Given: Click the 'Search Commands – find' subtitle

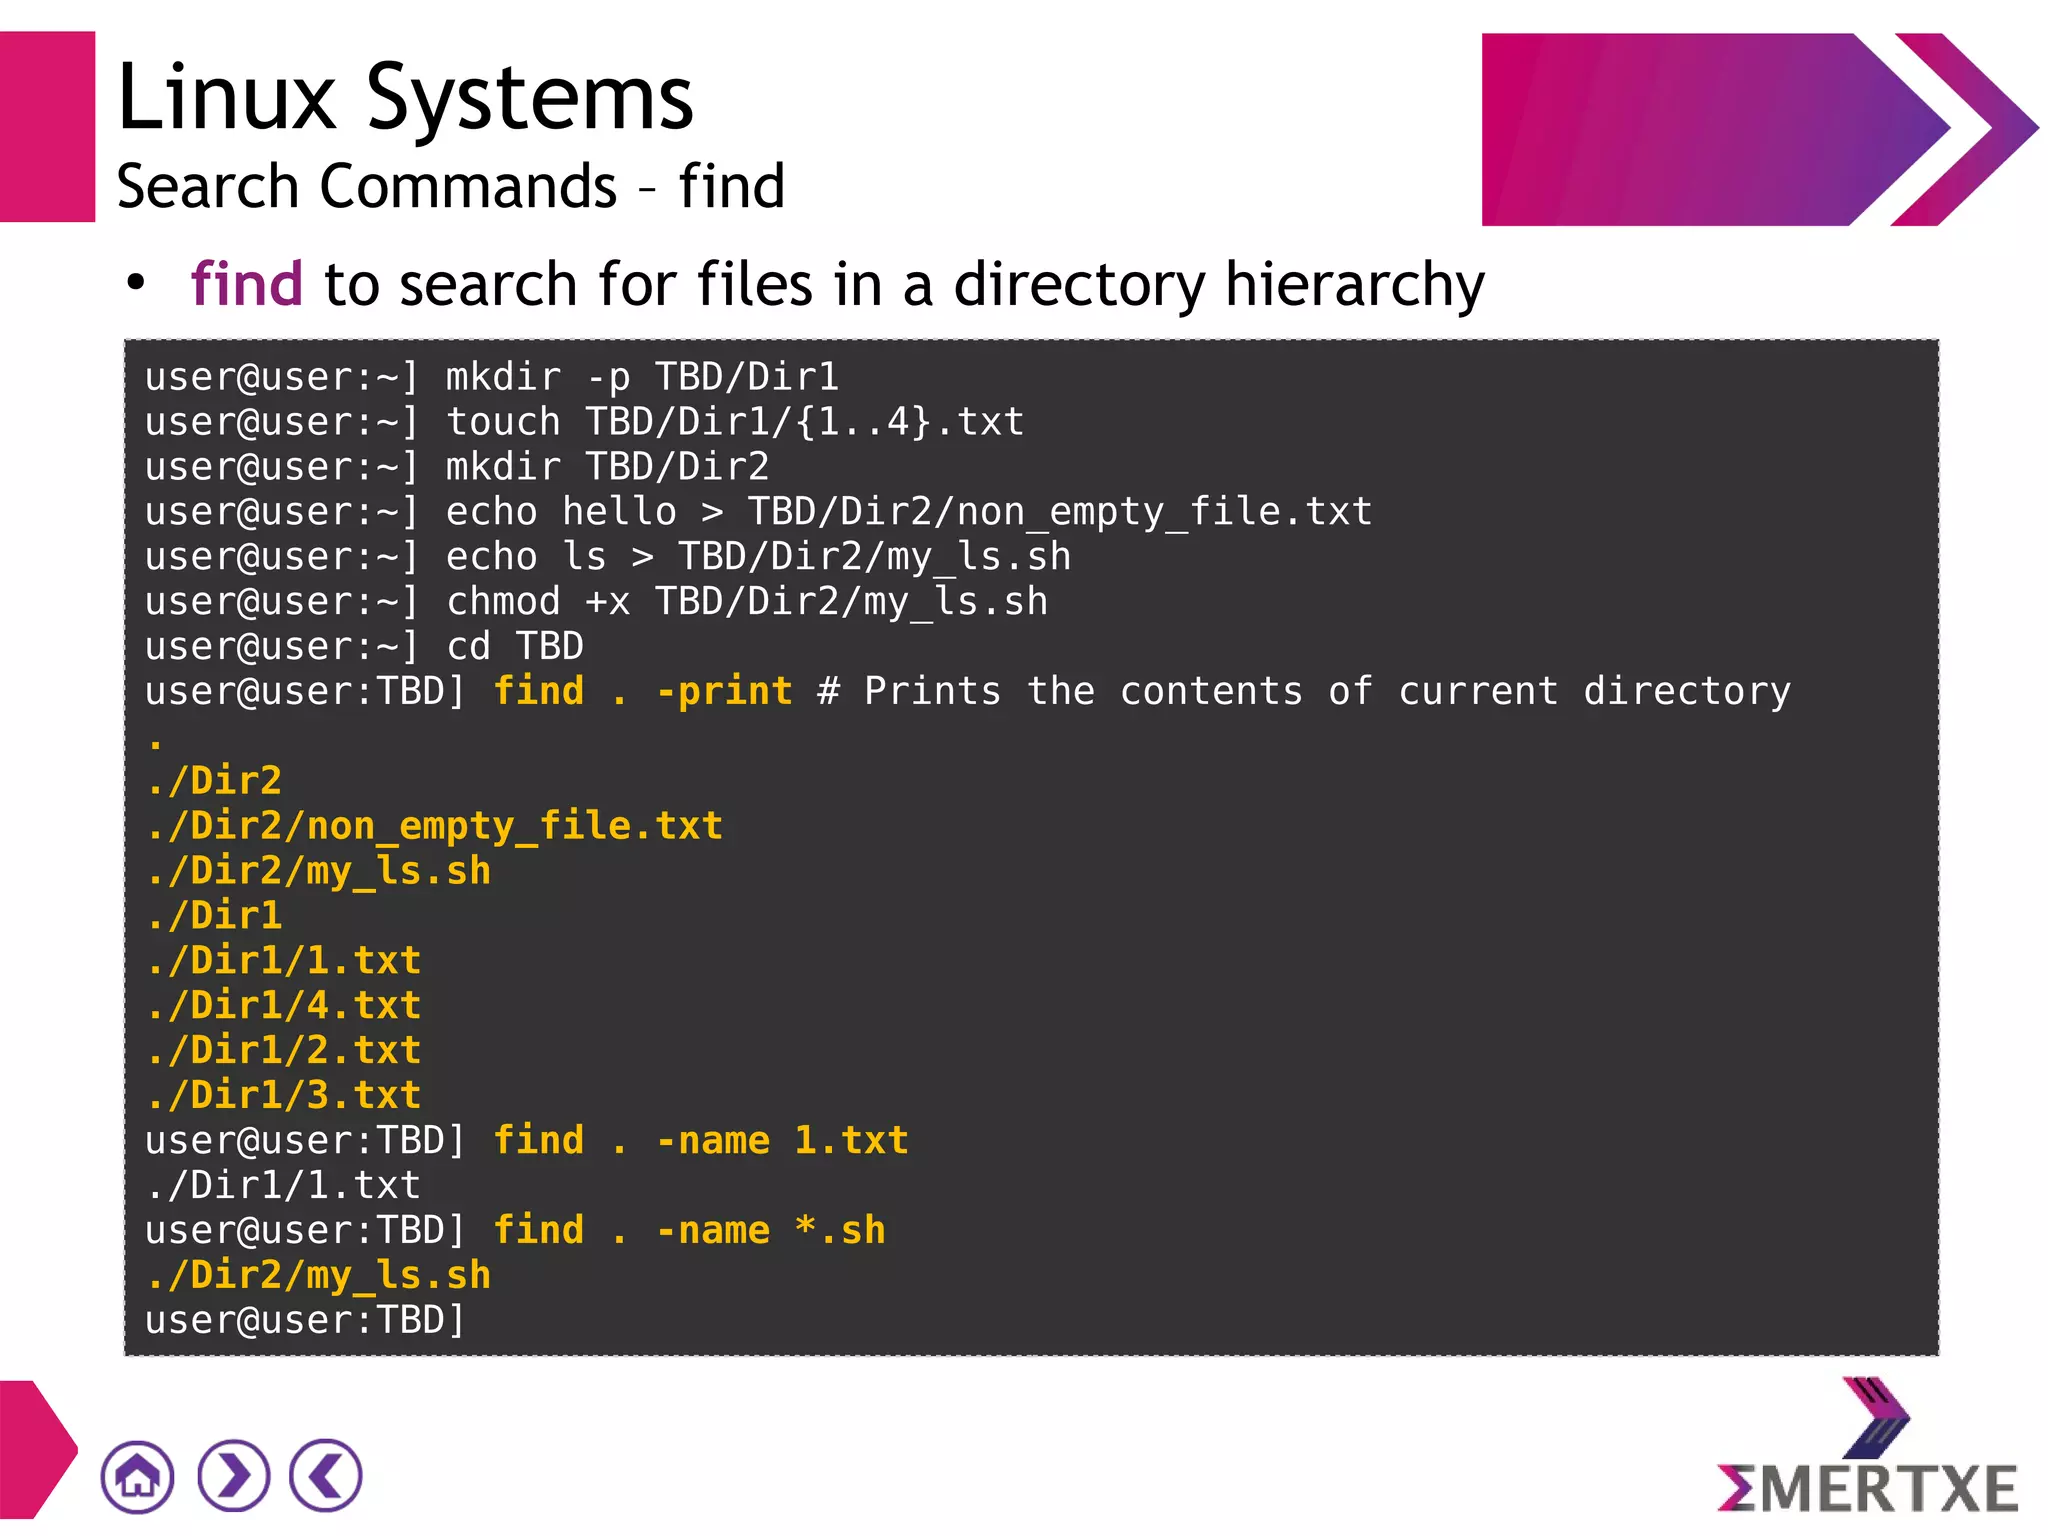Looking at the screenshot, I should (451, 187).
